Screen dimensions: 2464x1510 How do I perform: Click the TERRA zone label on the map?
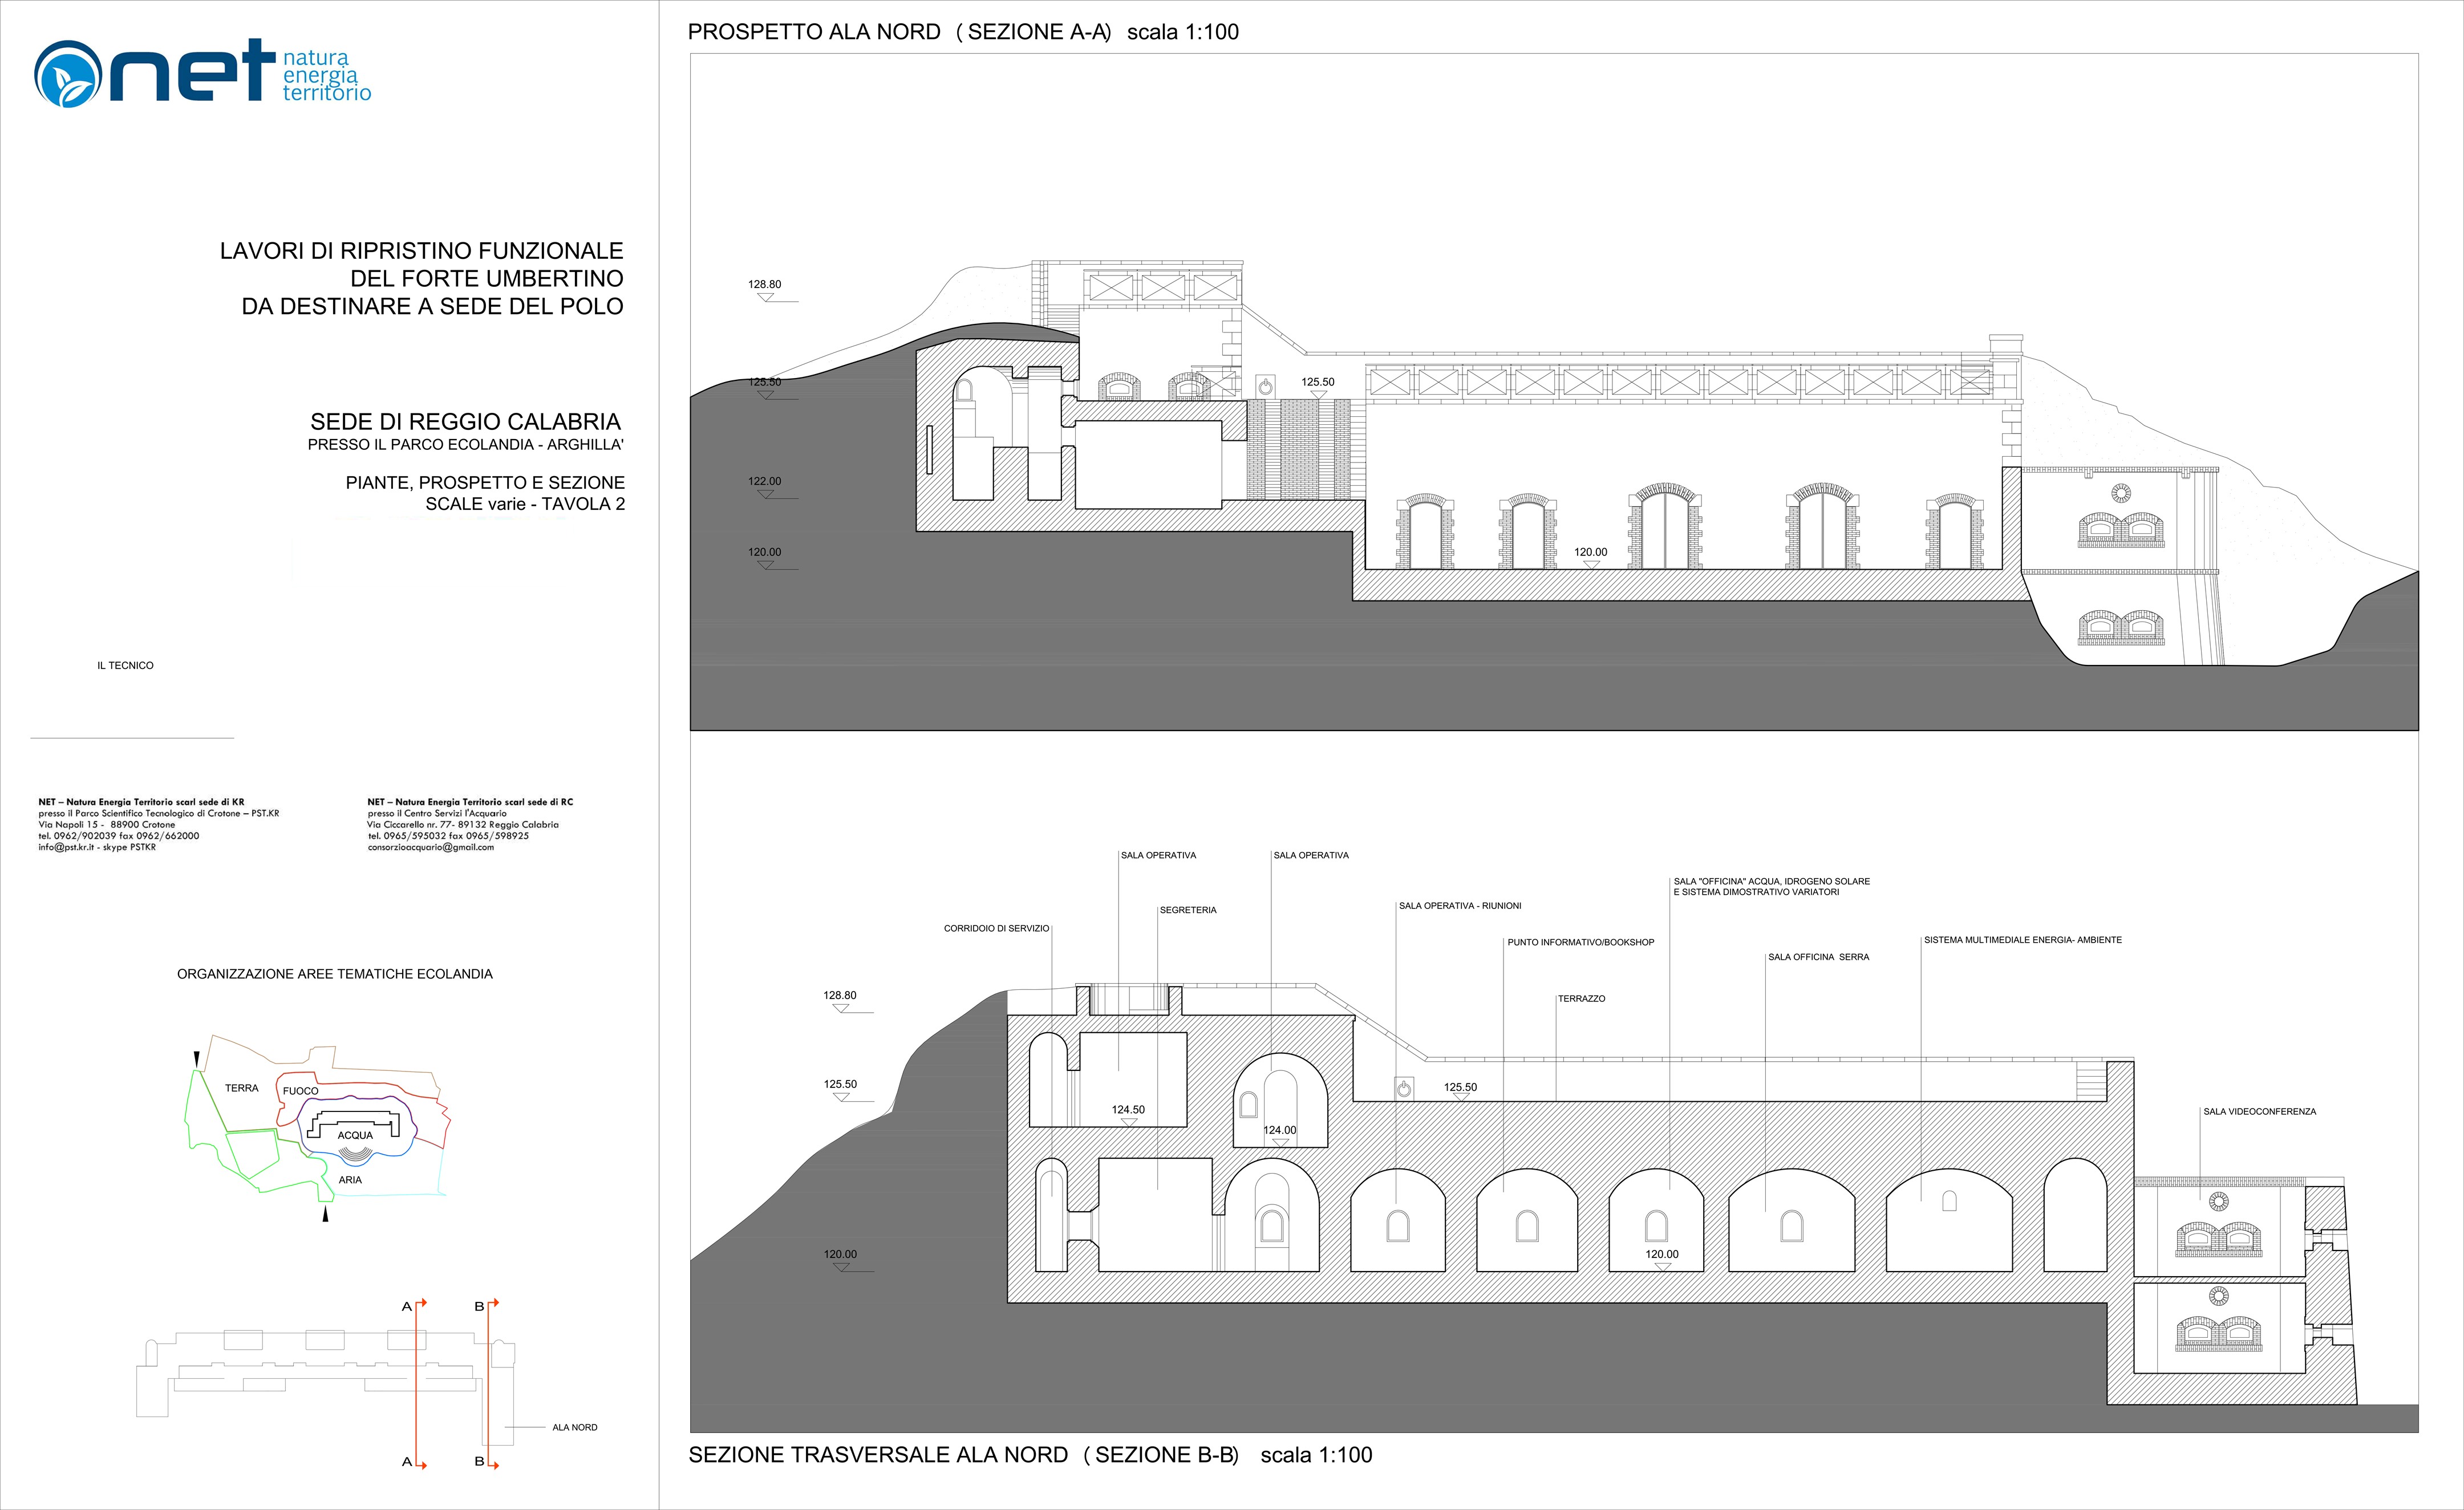coord(241,1088)
